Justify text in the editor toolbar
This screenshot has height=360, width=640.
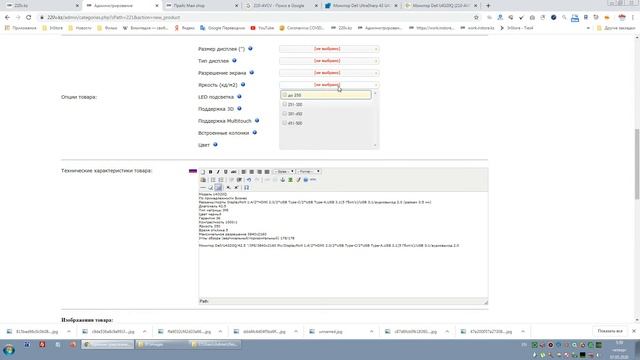pos(267,172)
